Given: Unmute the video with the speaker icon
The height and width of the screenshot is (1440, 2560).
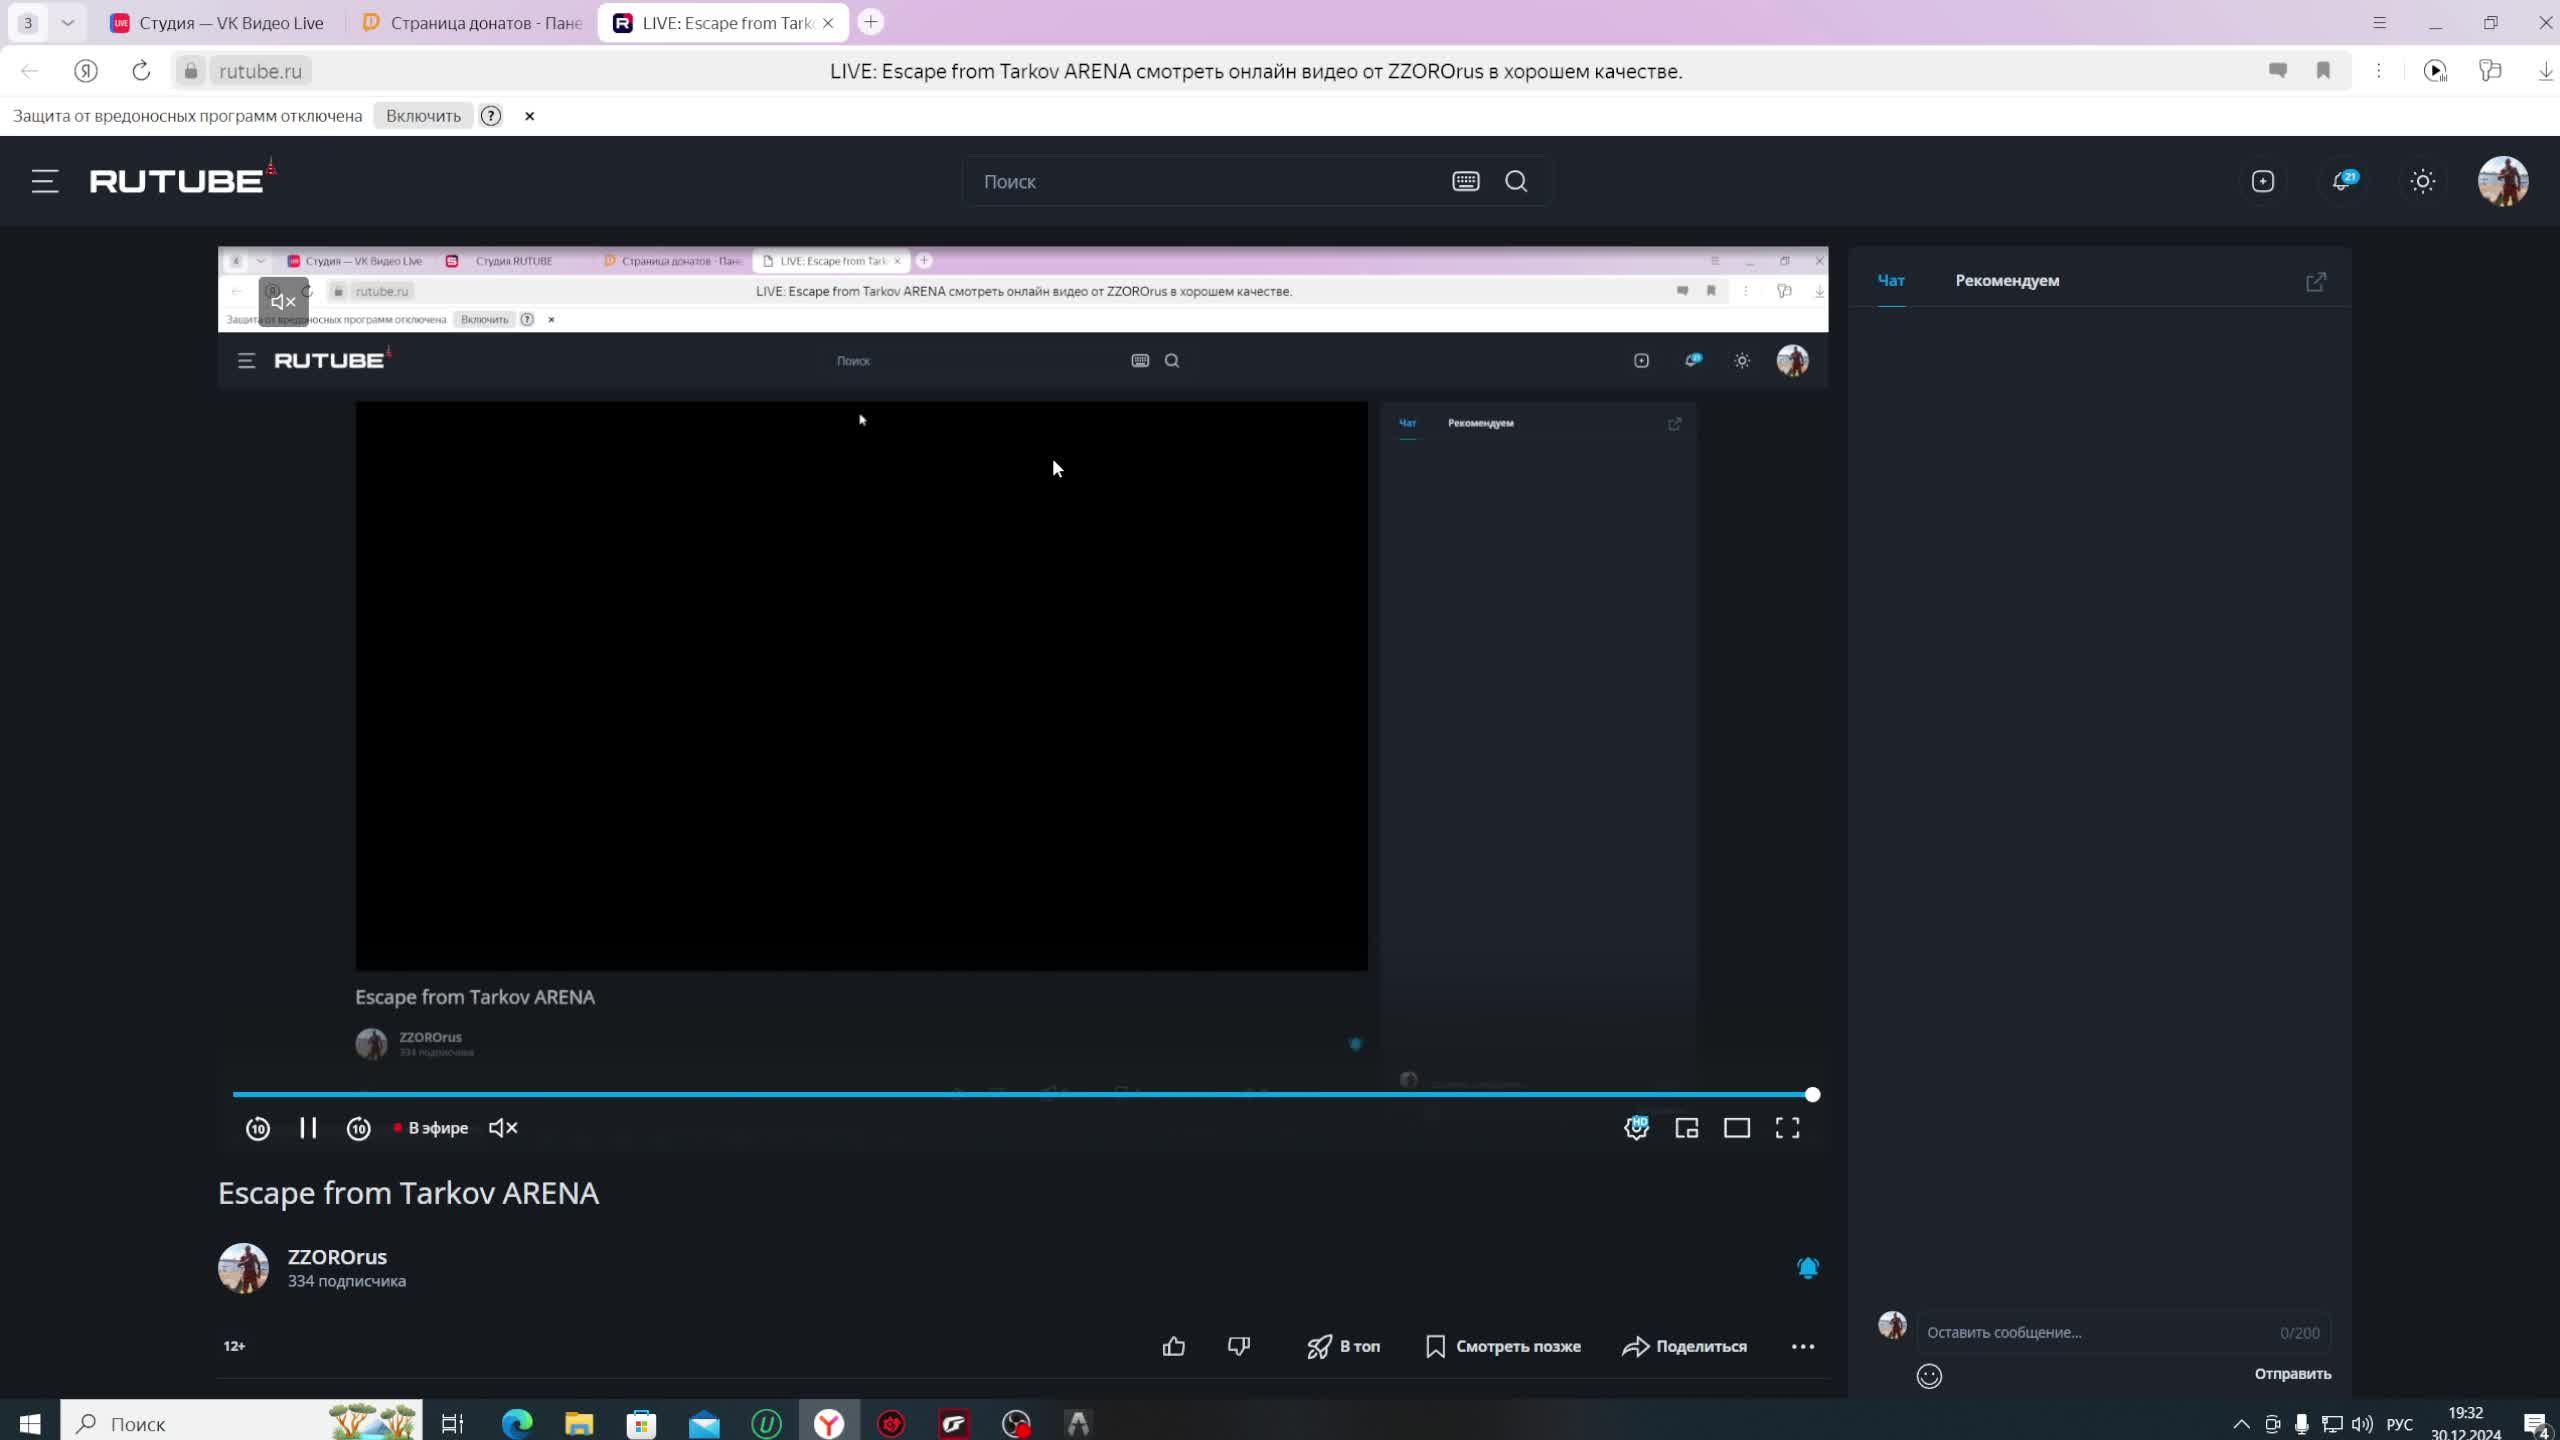Looking at the screenshot, I should (x=502, y=1128).
